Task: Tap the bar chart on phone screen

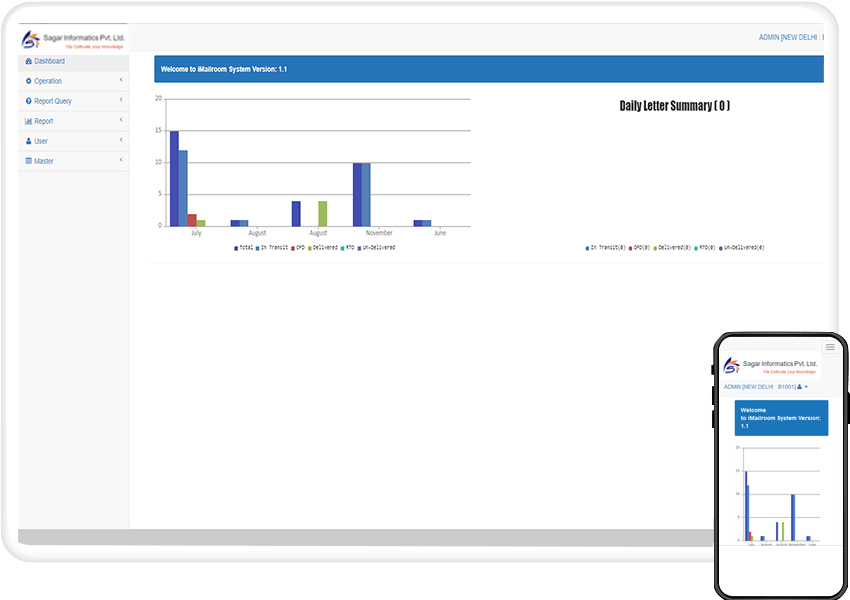Action: 778,496
